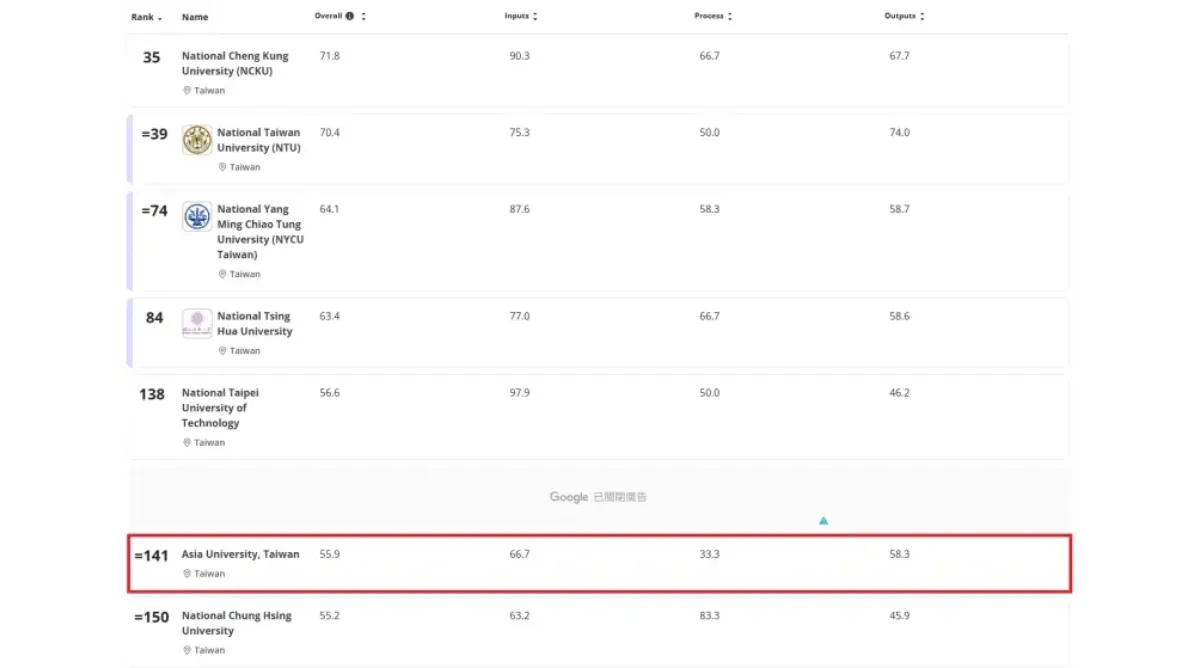
Task: Click the location pin under Asia University
Action: 186,574
